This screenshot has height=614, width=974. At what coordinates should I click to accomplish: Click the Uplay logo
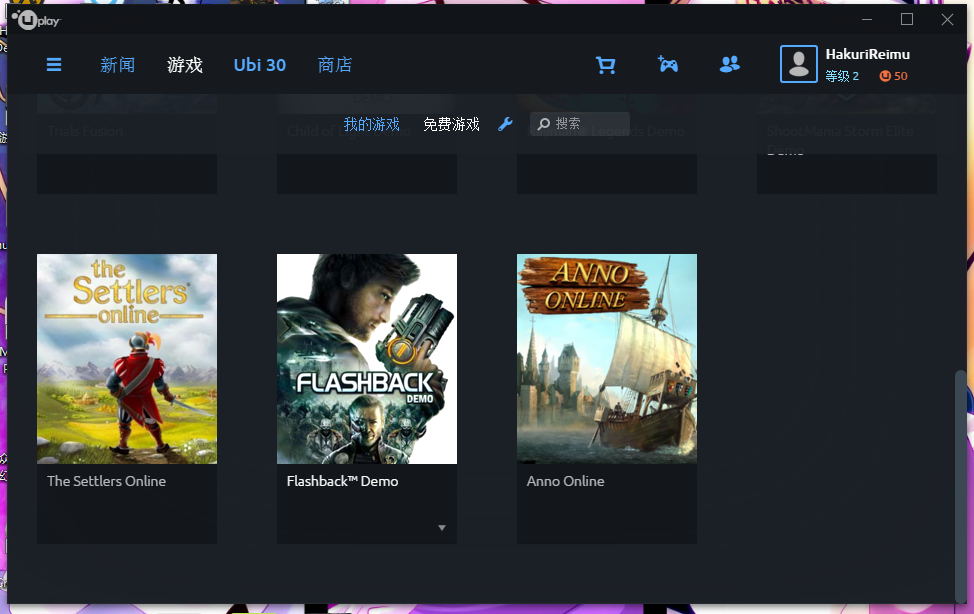[x=36, y=20]
